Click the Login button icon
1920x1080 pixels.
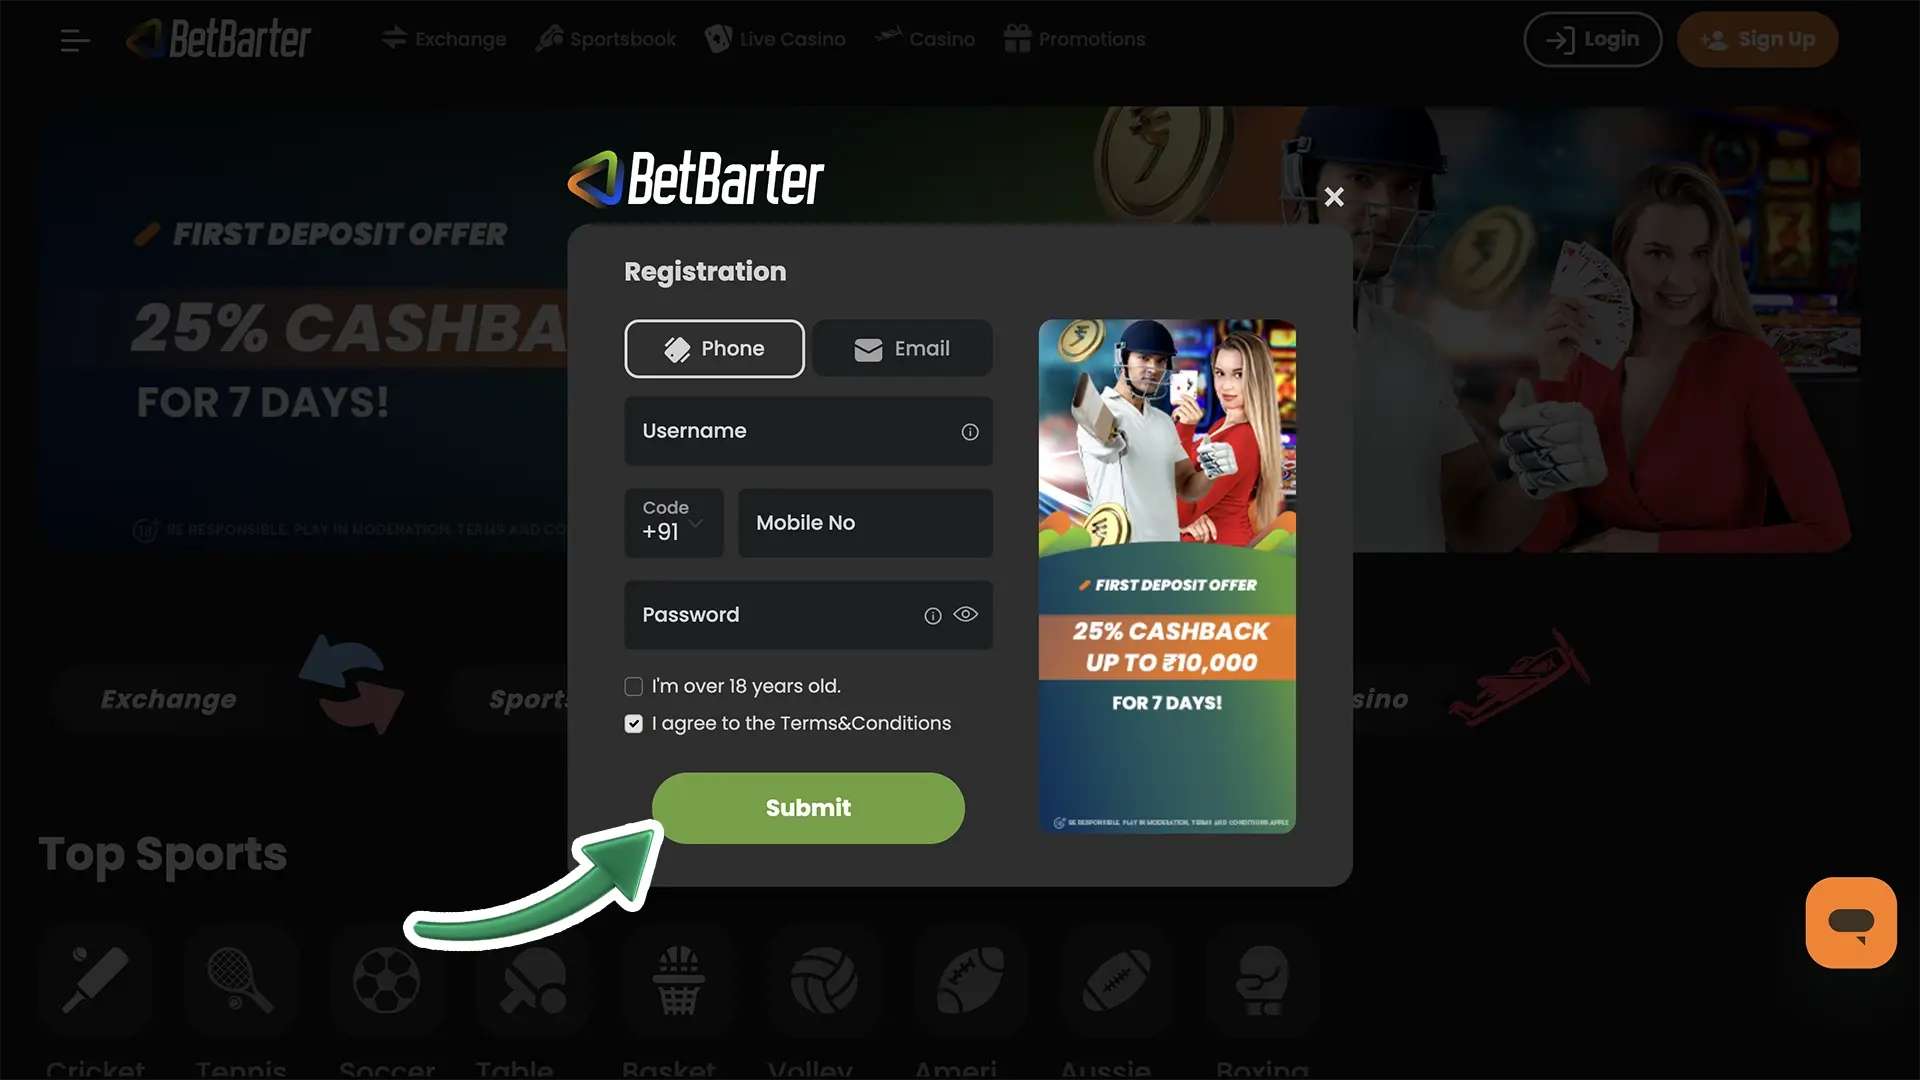[1559, 38]
